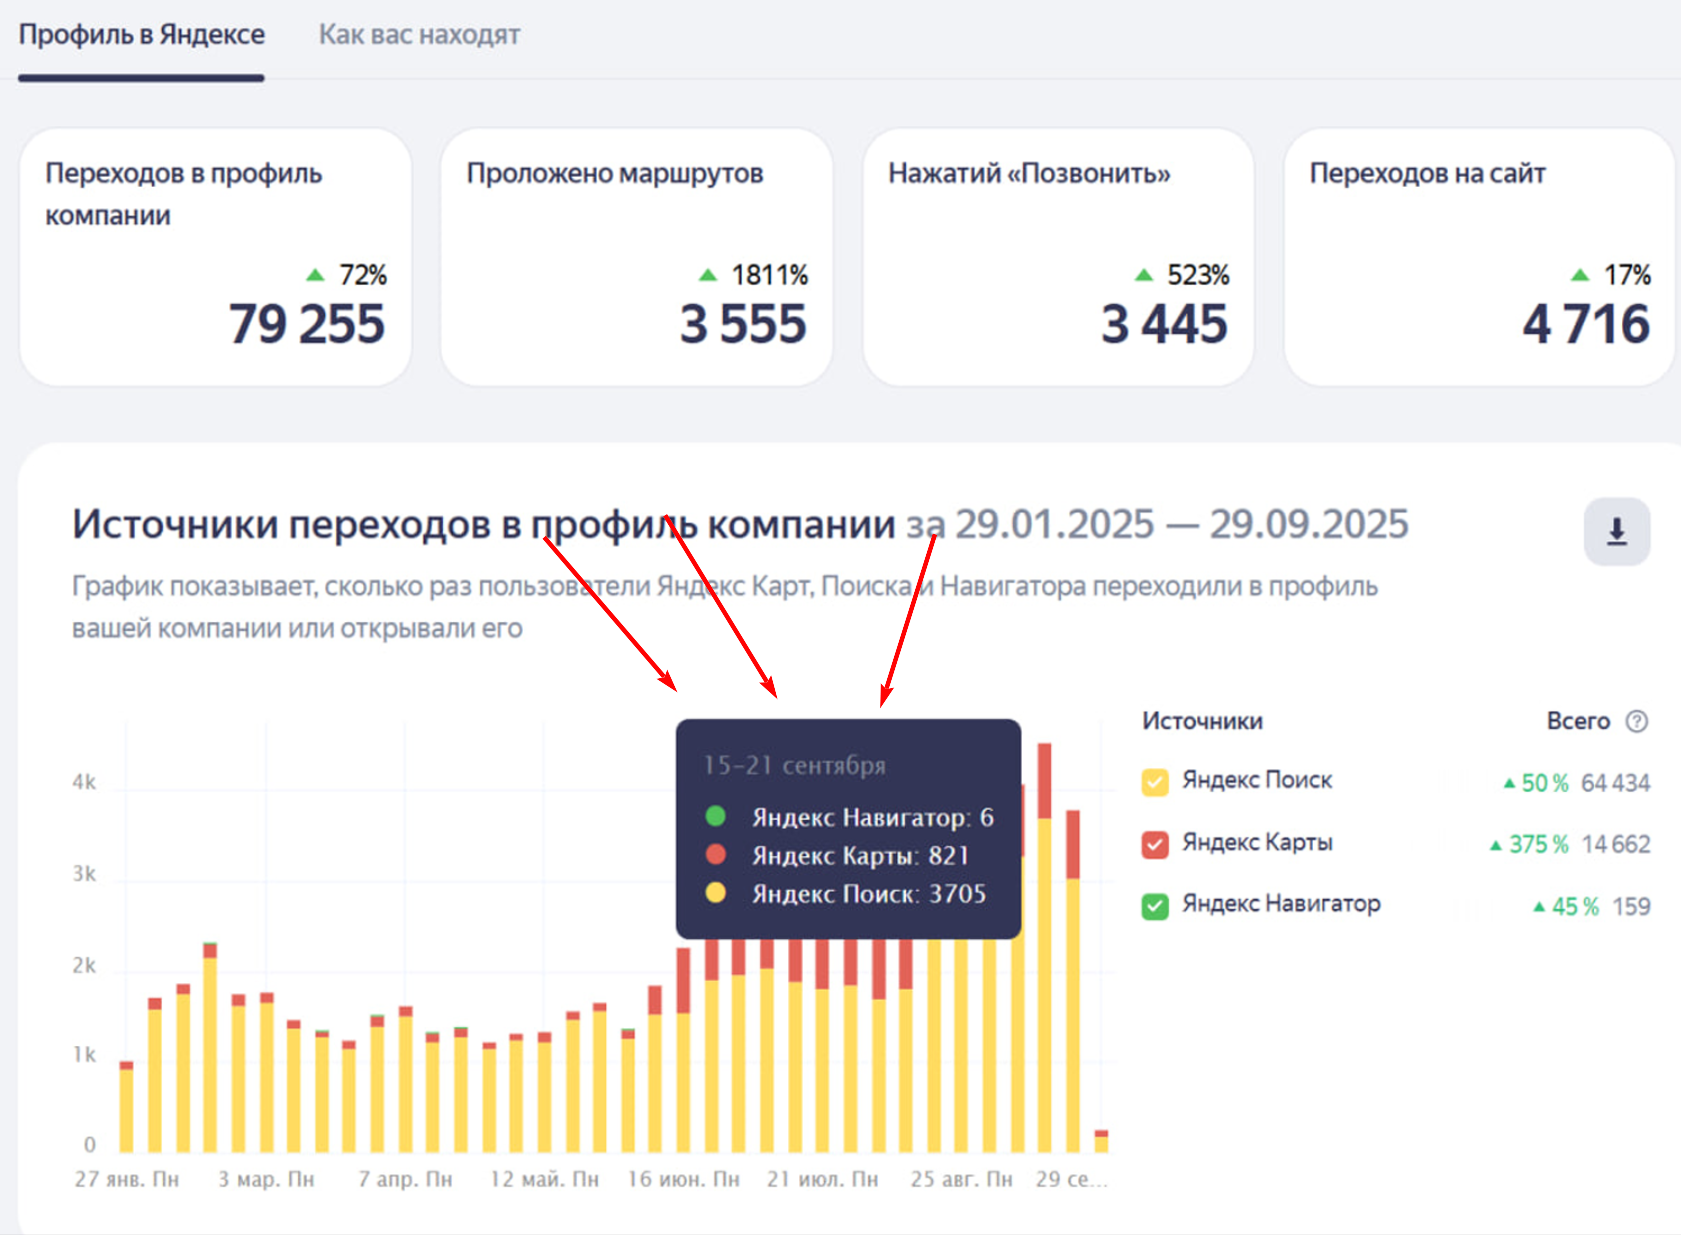
Task: Click the green dot for Яндекс Навигатор in tooltip
Action: point(715,816)
